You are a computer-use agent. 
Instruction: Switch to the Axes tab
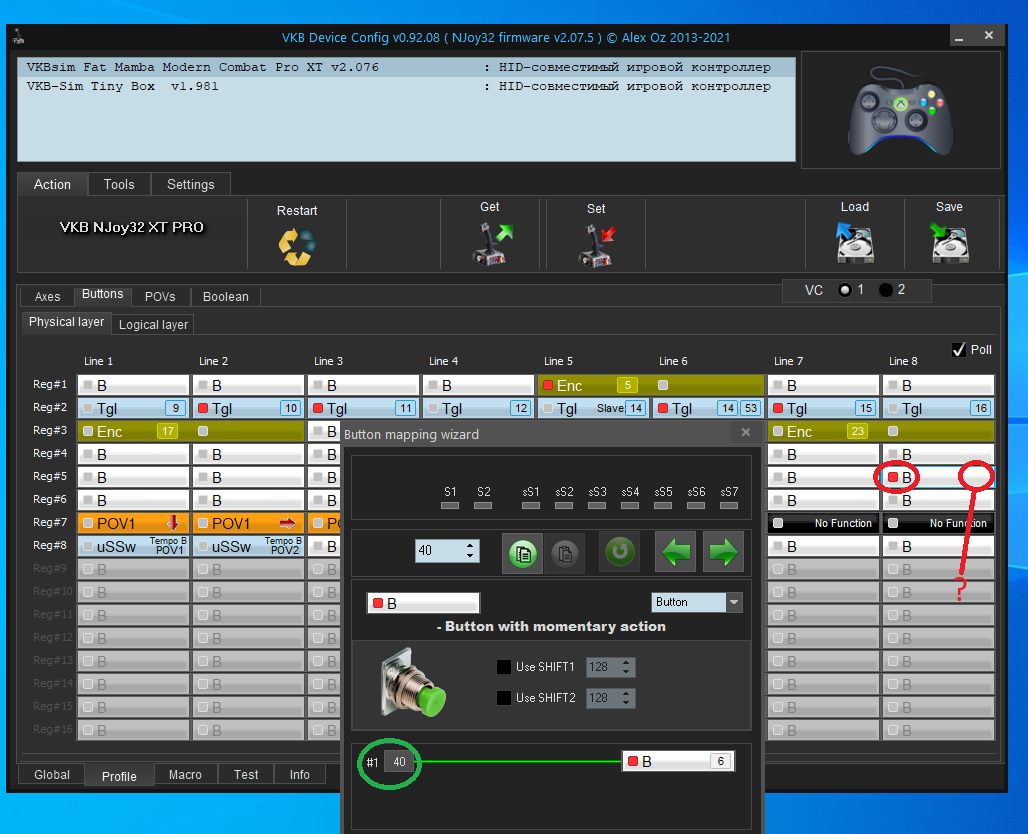47,296
